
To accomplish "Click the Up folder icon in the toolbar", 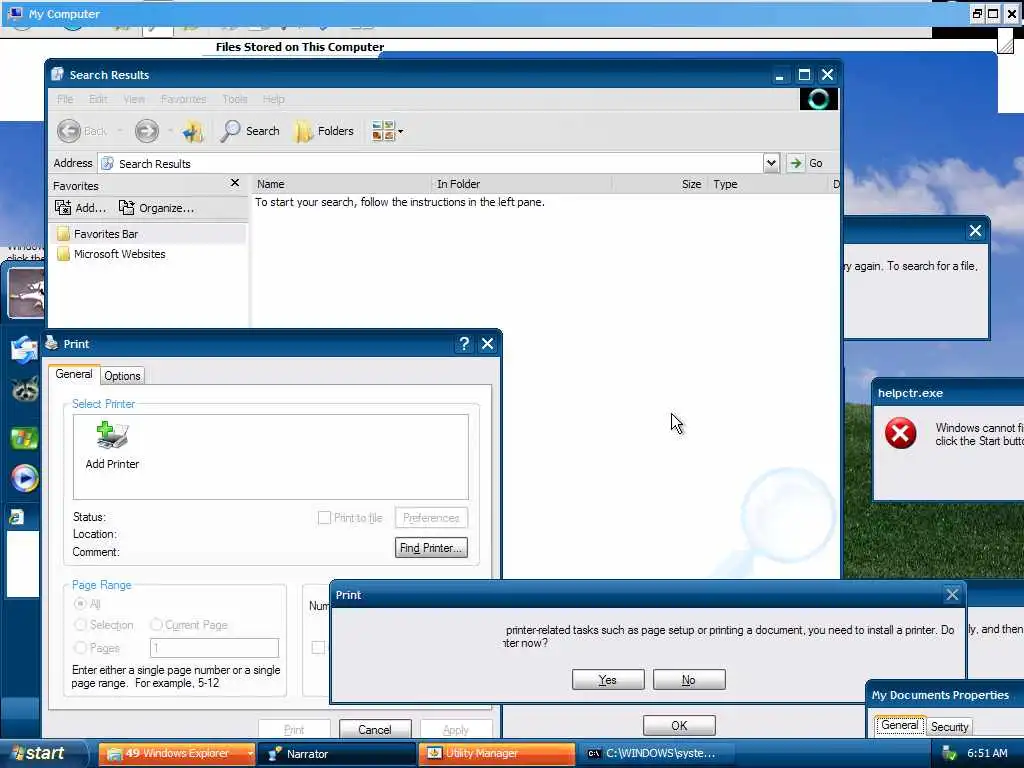I will point(193,131).
